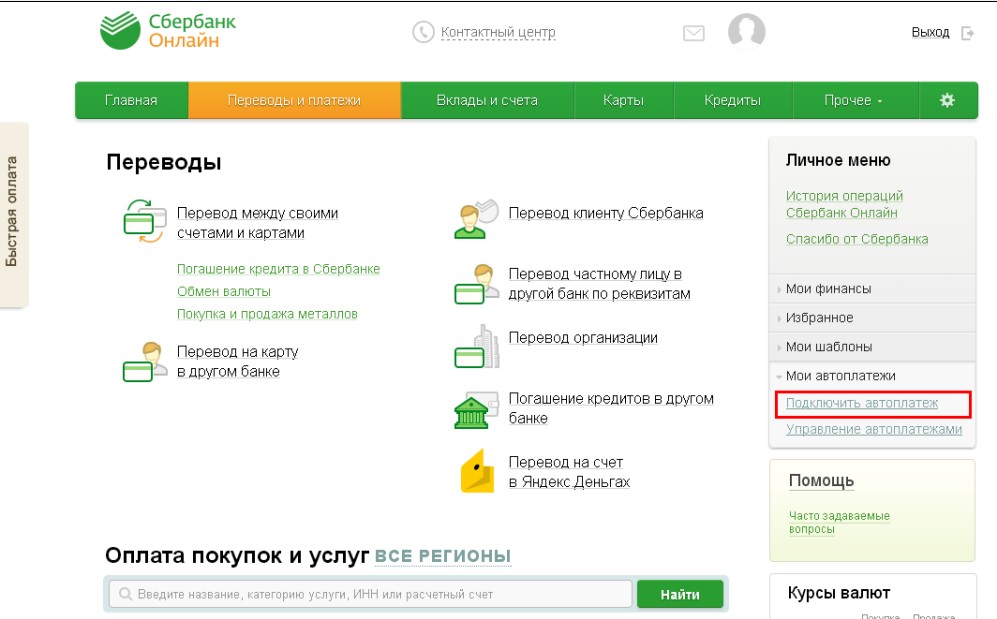Collapse the Мои автоплатежи section
This screenshot has width=997, height=619.
pos(872,376)
